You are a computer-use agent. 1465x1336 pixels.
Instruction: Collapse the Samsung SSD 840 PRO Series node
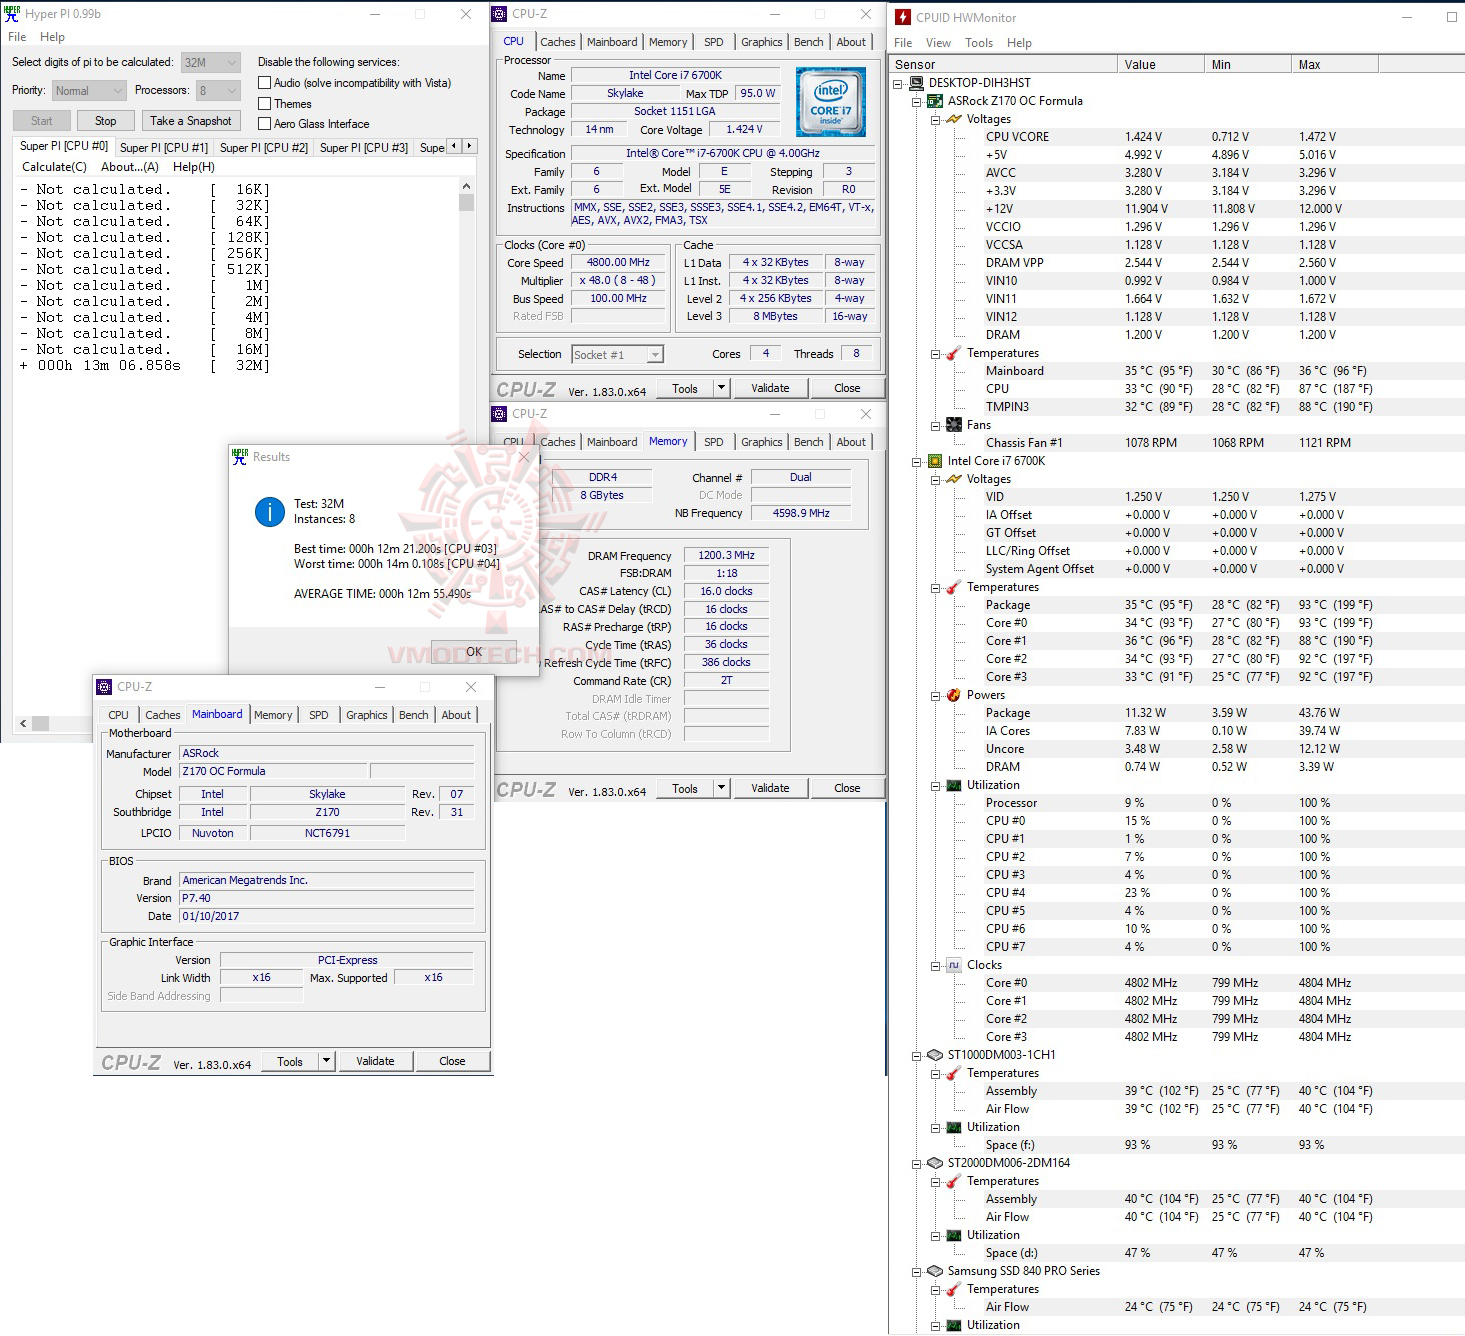click(x=917, y=1271)
